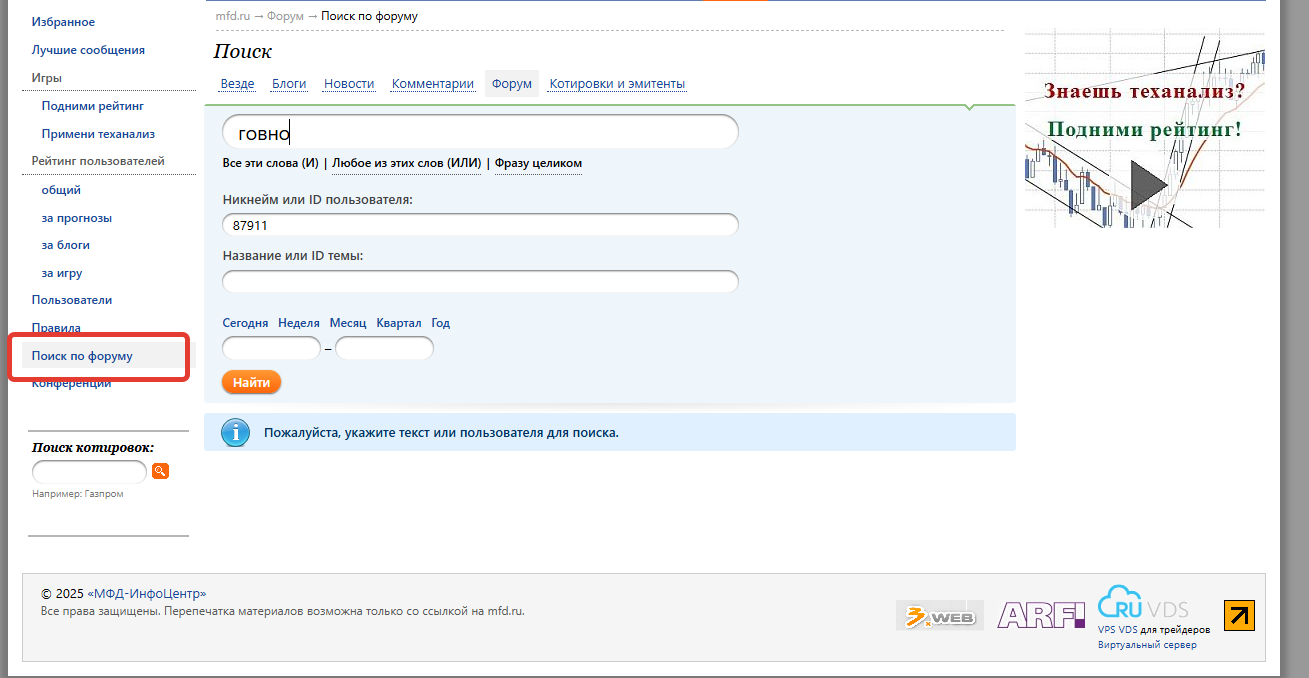Switch to the Блоги search tab
The width and height of the screenshot is (1309, 678).
point(289,84)
